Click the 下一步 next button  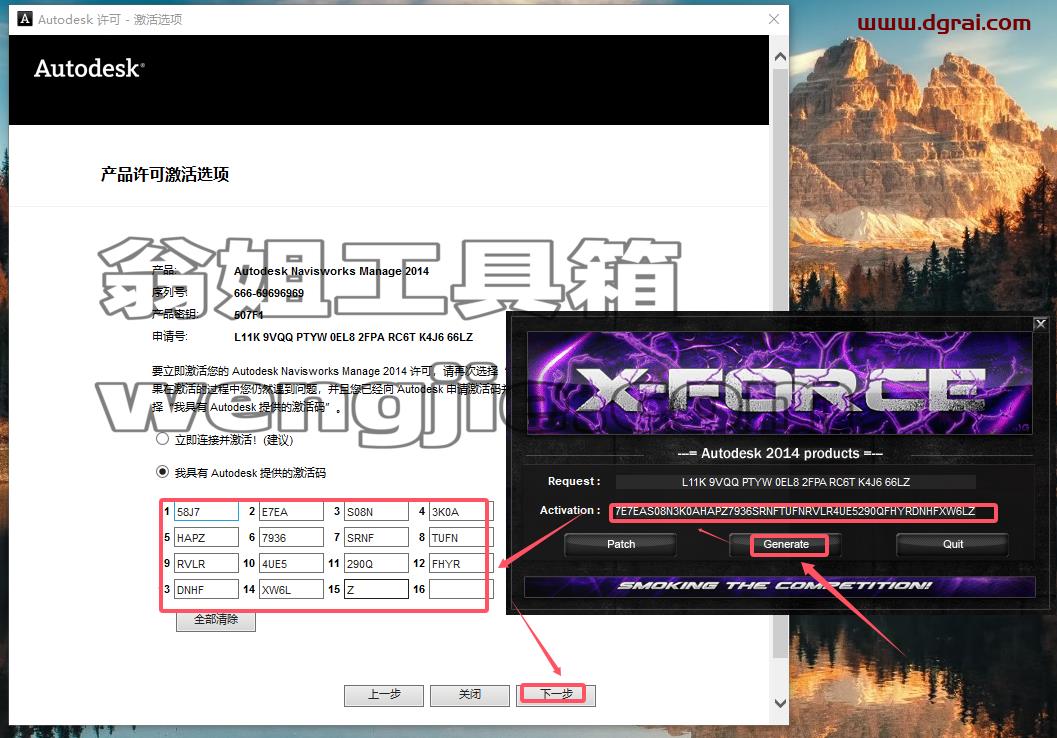[556, 694]
